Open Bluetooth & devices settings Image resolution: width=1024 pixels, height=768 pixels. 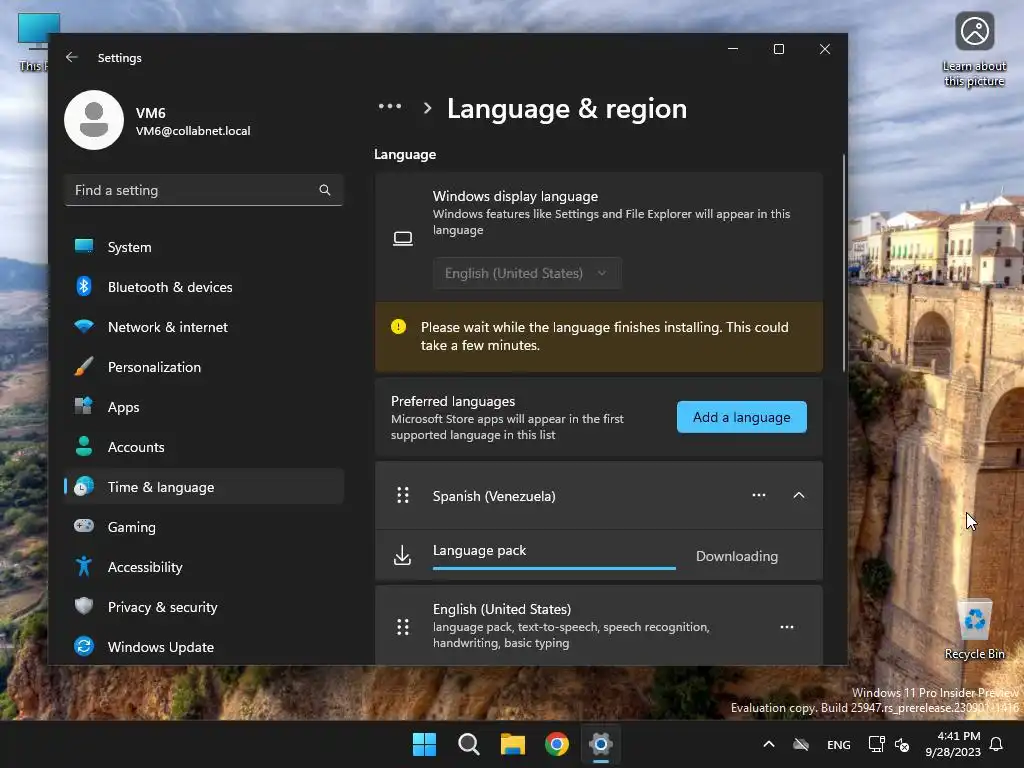[x=204, y=287]
